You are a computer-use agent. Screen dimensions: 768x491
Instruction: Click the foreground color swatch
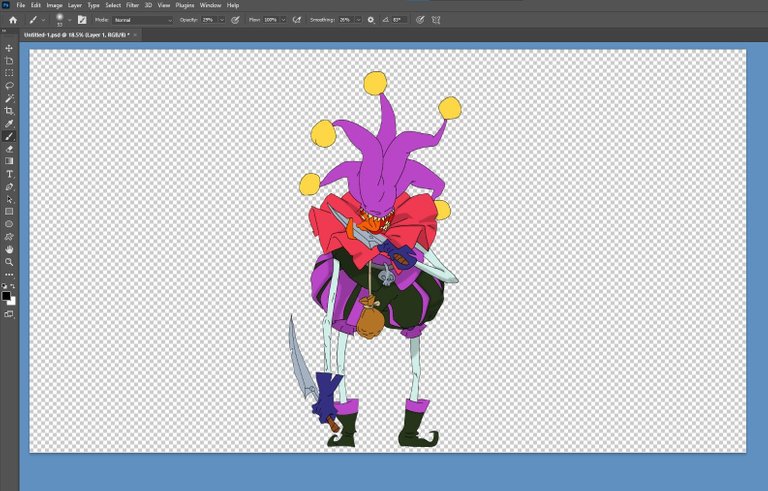(x=6, y=296)
